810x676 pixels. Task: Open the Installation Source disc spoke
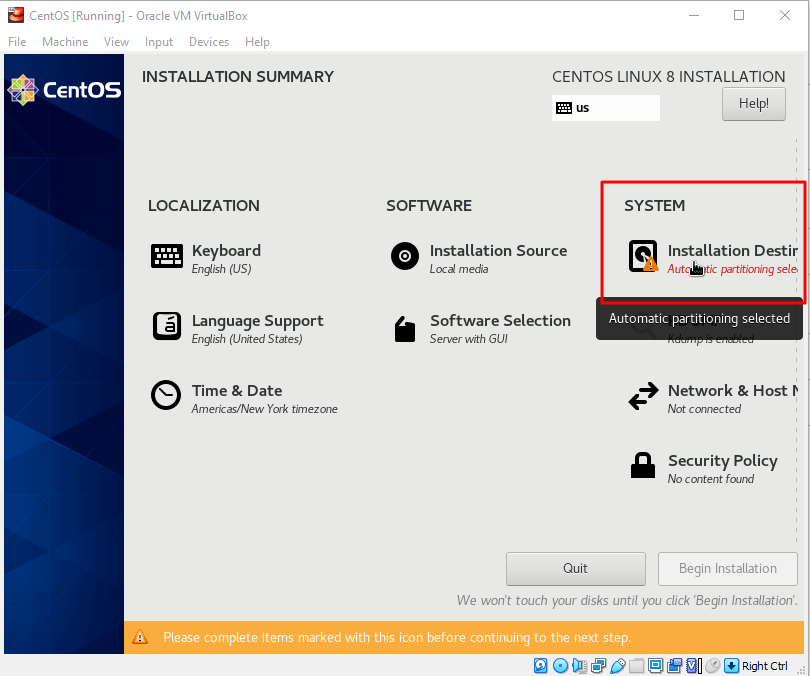tap(478, 258)
